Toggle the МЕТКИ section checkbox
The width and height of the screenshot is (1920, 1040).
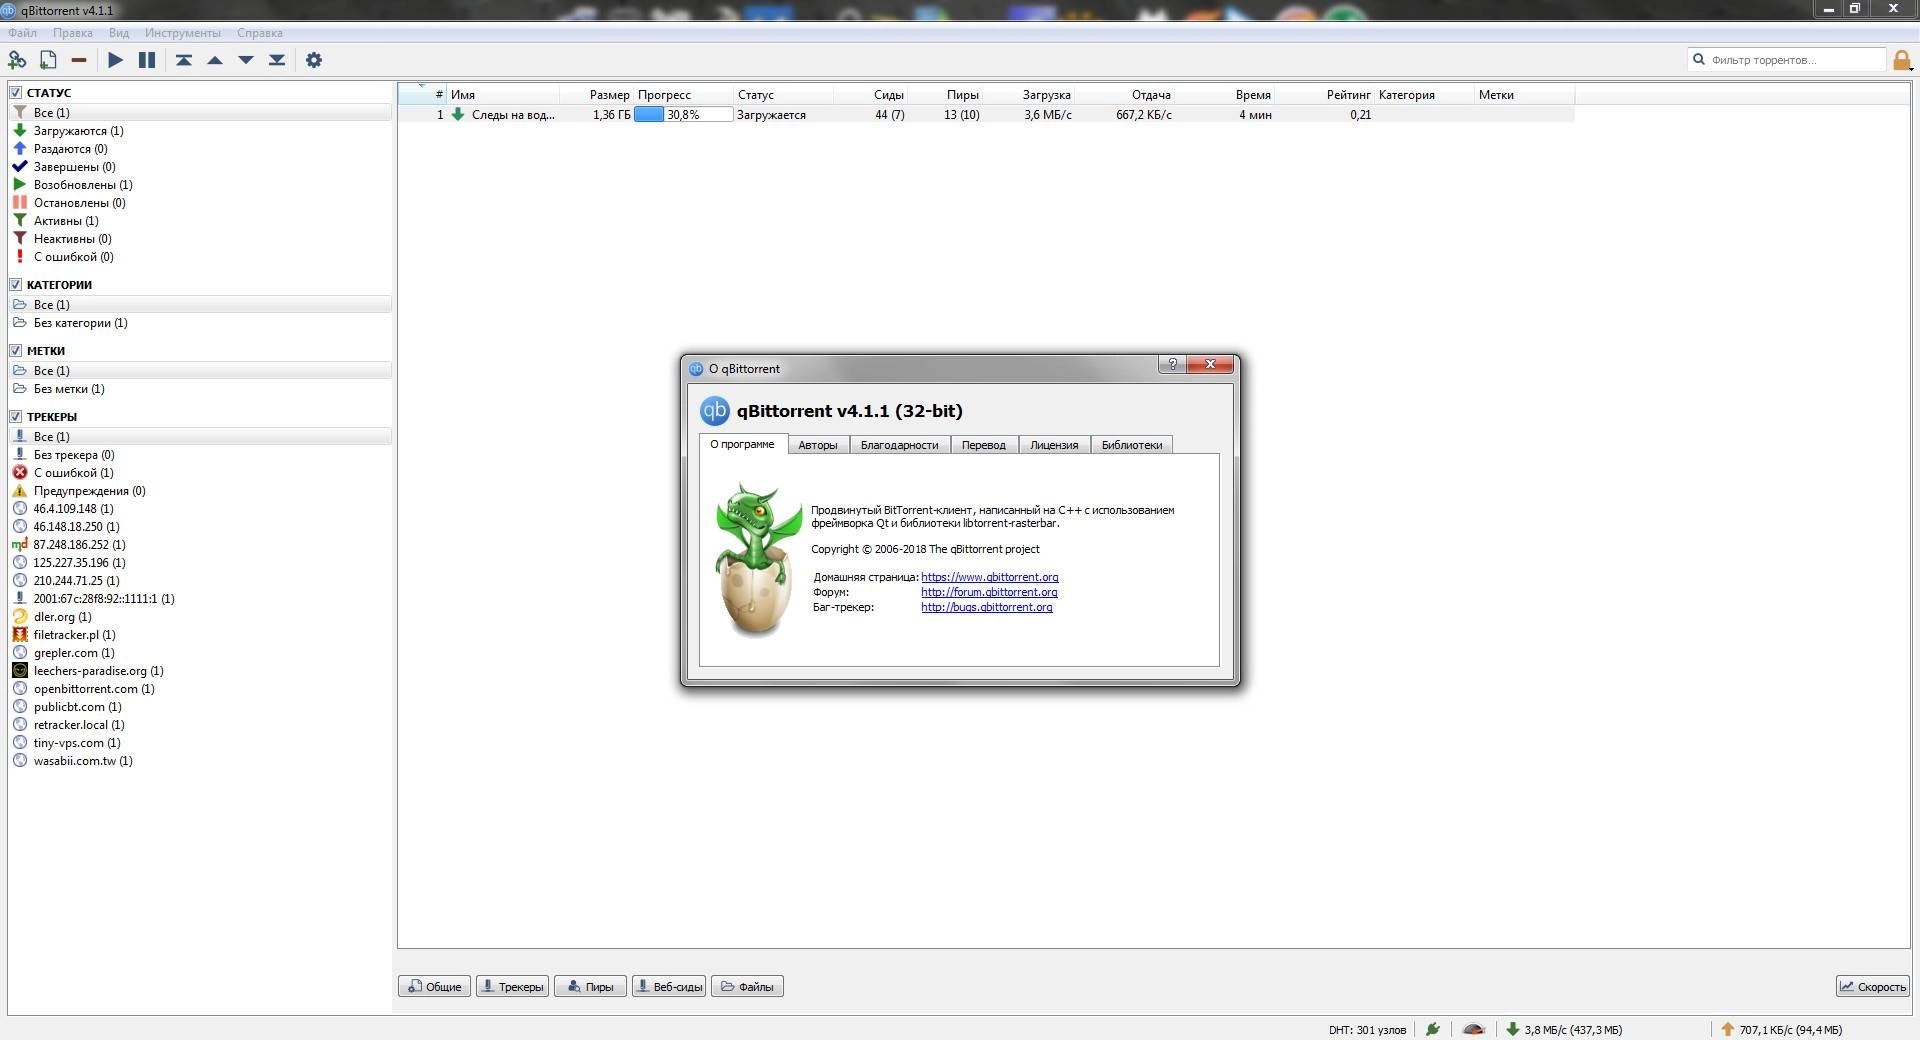point(16,350)
